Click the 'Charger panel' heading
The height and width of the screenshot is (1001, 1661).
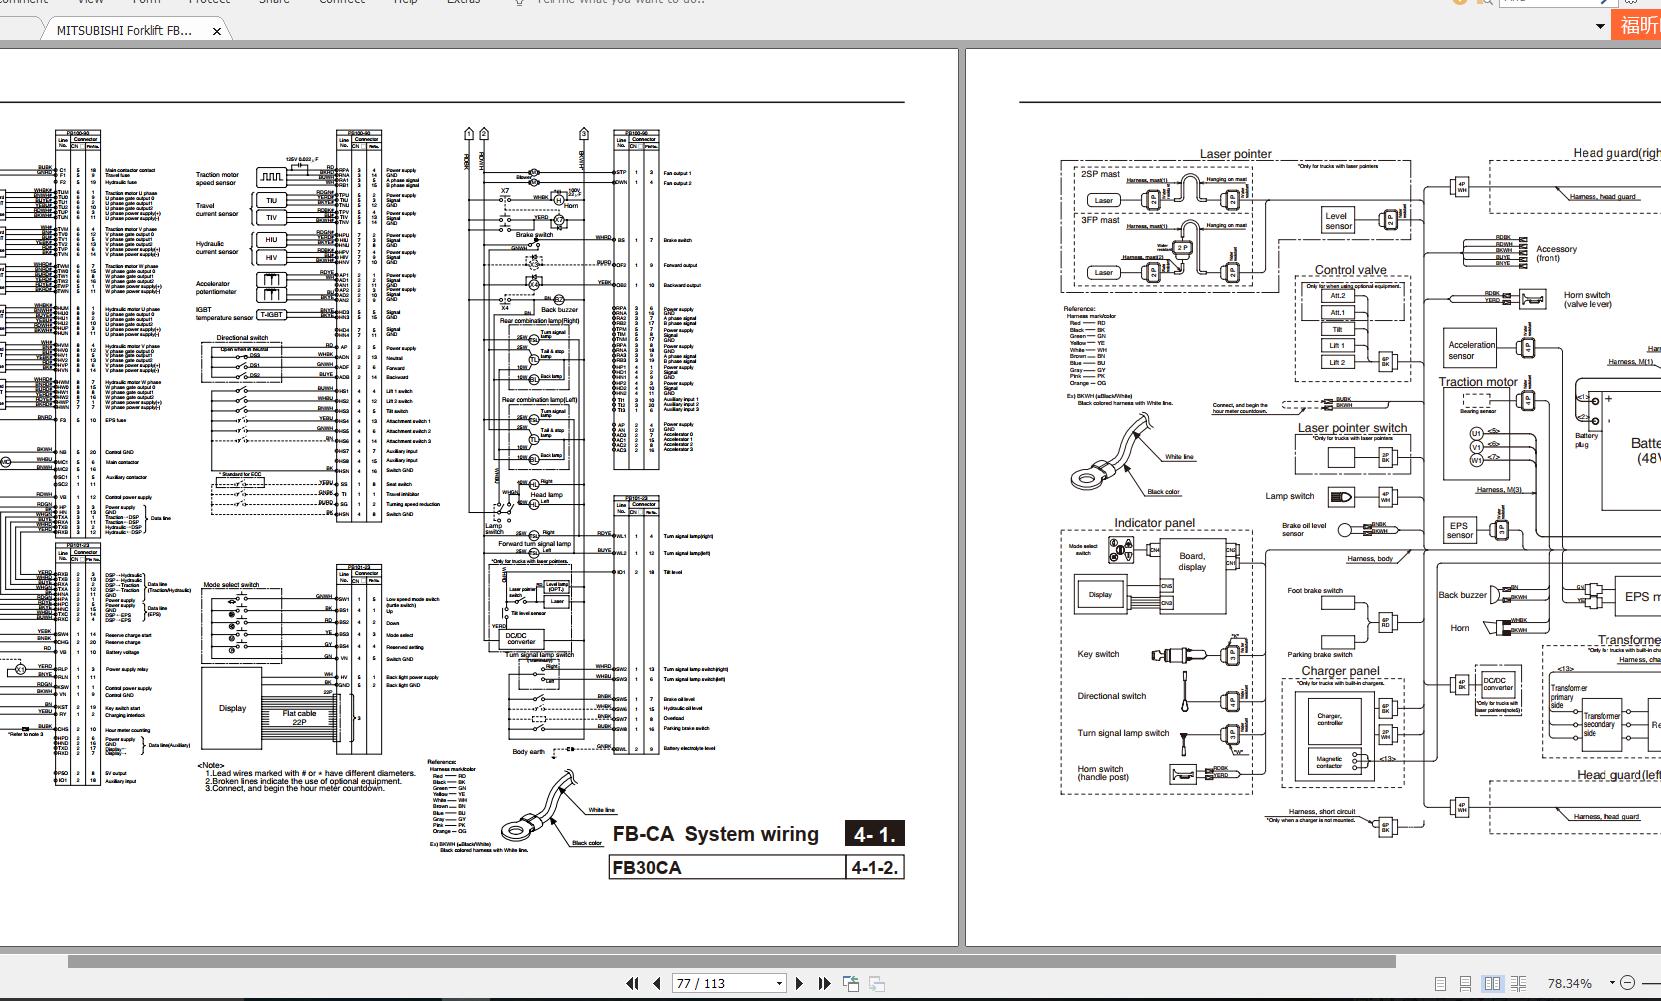(x=1340, y=671)
